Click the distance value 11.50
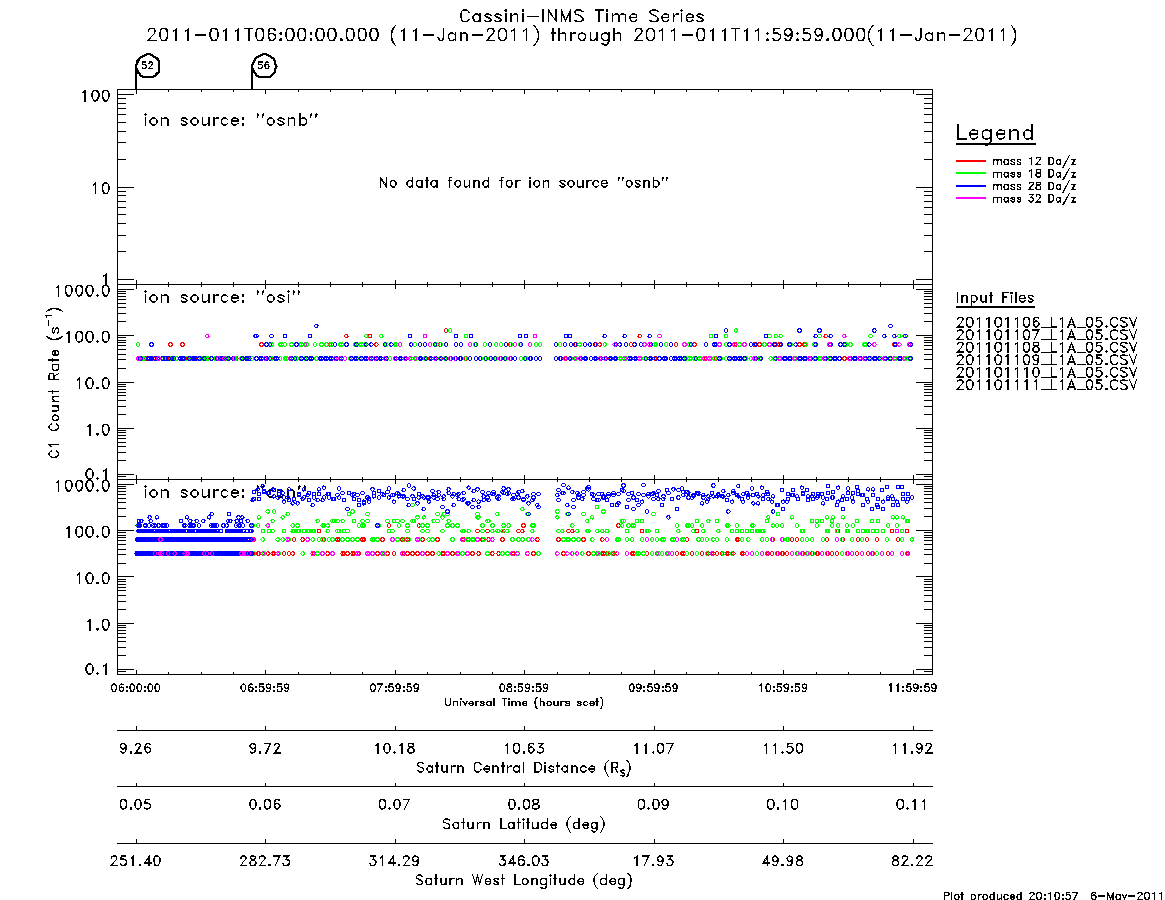Image resolution: width=1165 pixels, height=900 pixels. point(783,748)
